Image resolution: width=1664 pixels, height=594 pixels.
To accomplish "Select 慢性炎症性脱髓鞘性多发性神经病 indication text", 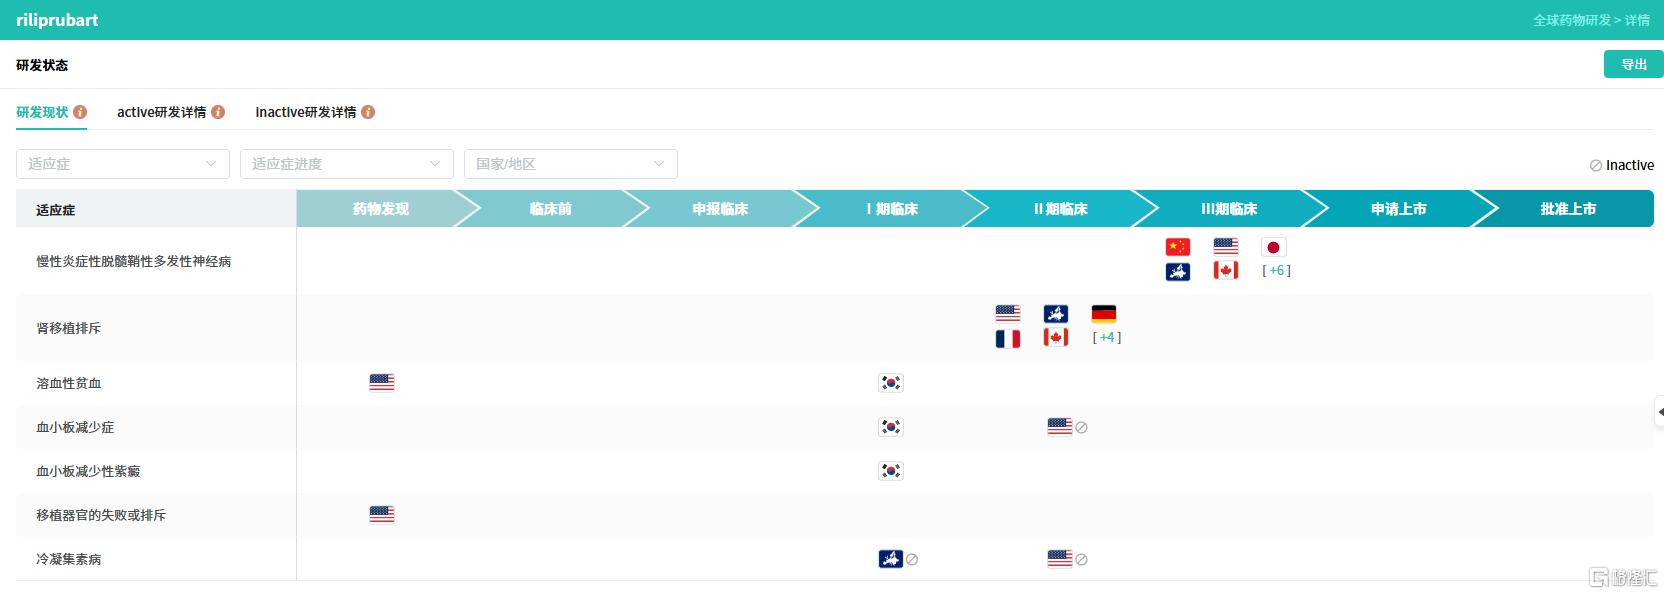I will (134, 261).
